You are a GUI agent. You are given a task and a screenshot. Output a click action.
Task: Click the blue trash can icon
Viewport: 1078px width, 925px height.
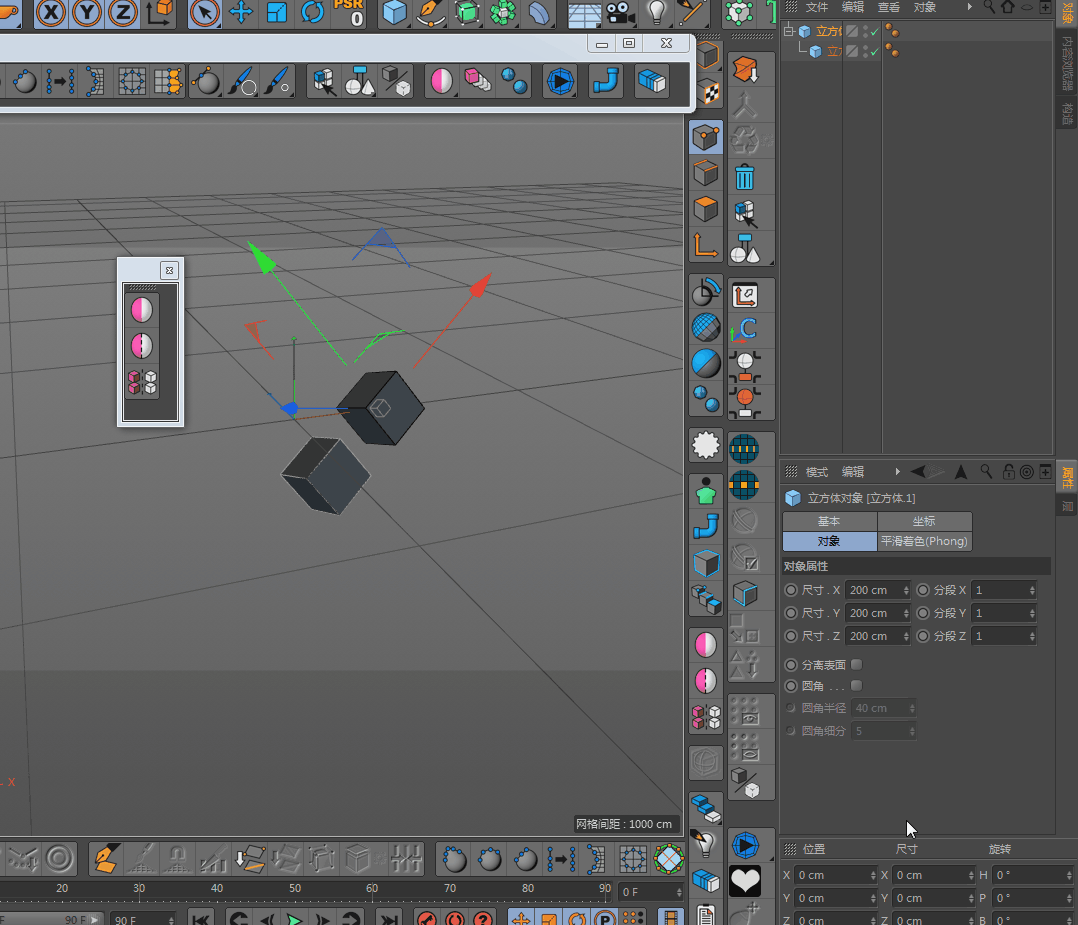(745, 177)
